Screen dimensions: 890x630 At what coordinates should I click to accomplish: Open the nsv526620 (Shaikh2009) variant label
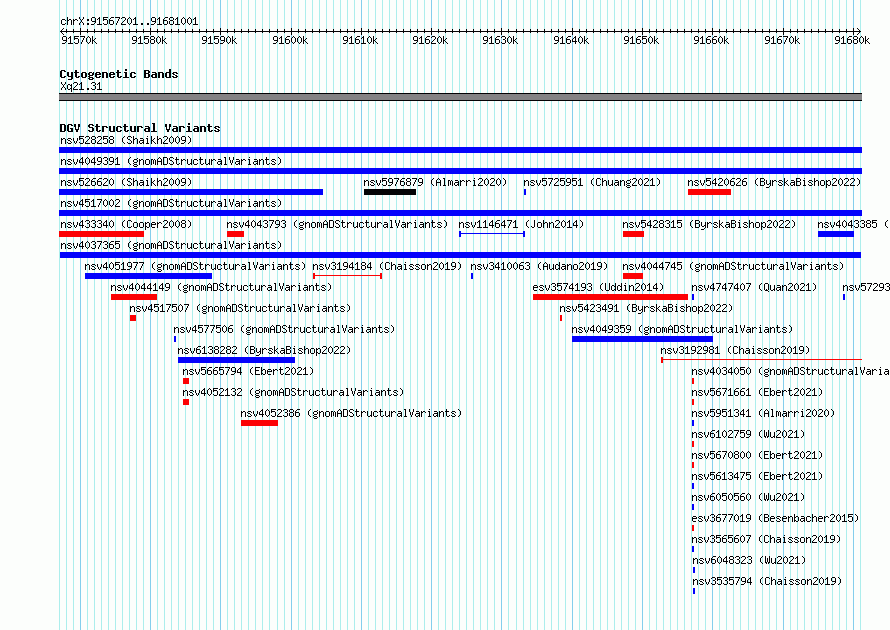[x=126, y=182]
